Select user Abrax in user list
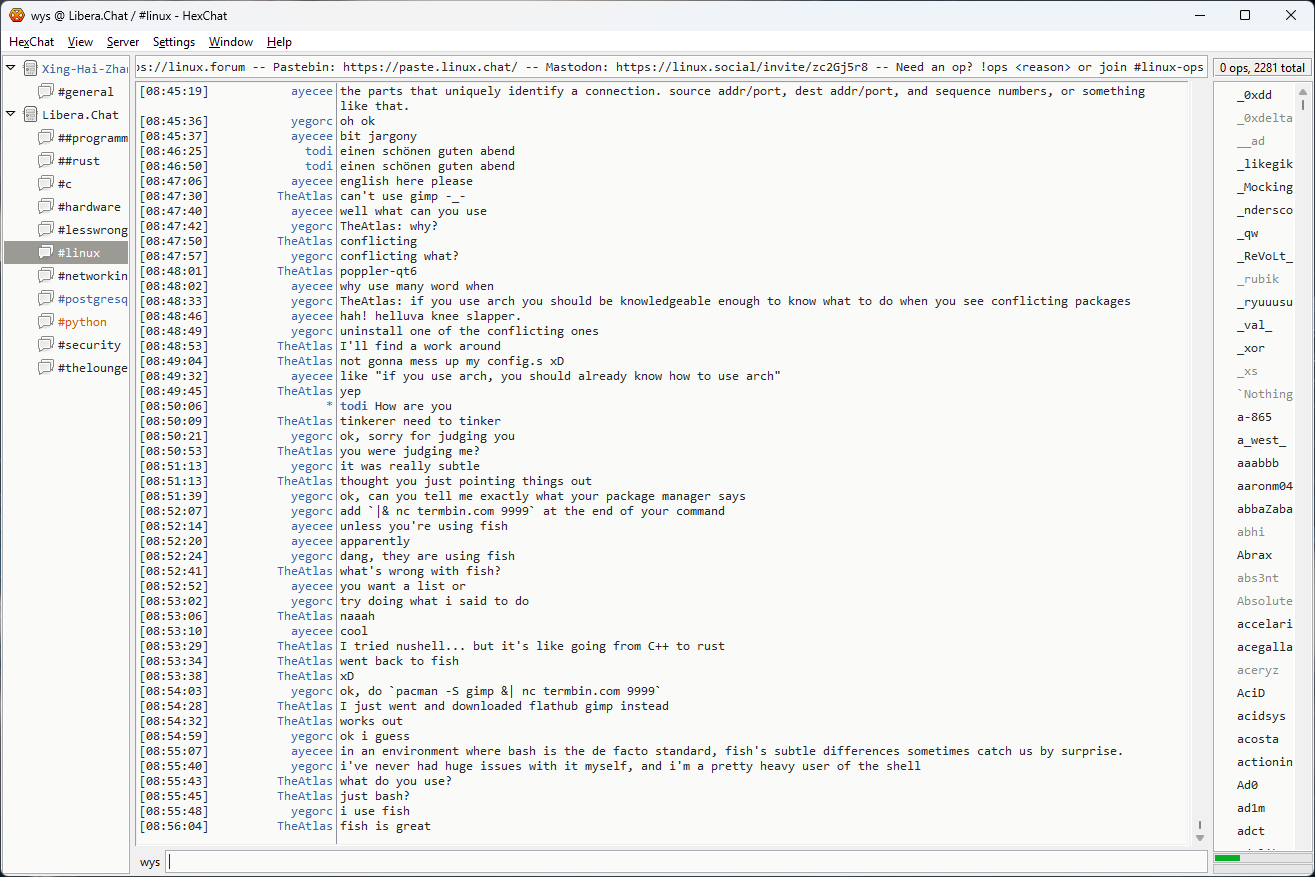The height and width of the screenshot is (877, 1315). [x=1254, y=555]
